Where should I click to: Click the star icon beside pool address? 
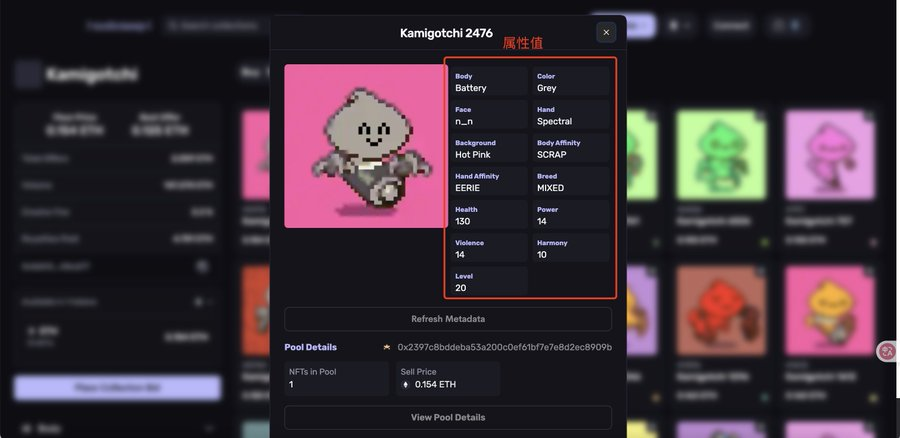tap(387, 347)
